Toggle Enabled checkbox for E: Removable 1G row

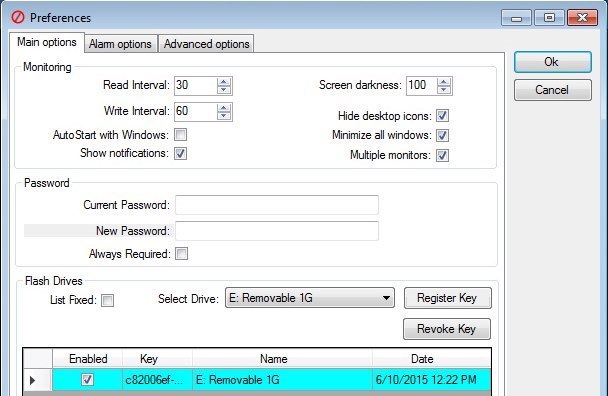[x=87, y=379]
